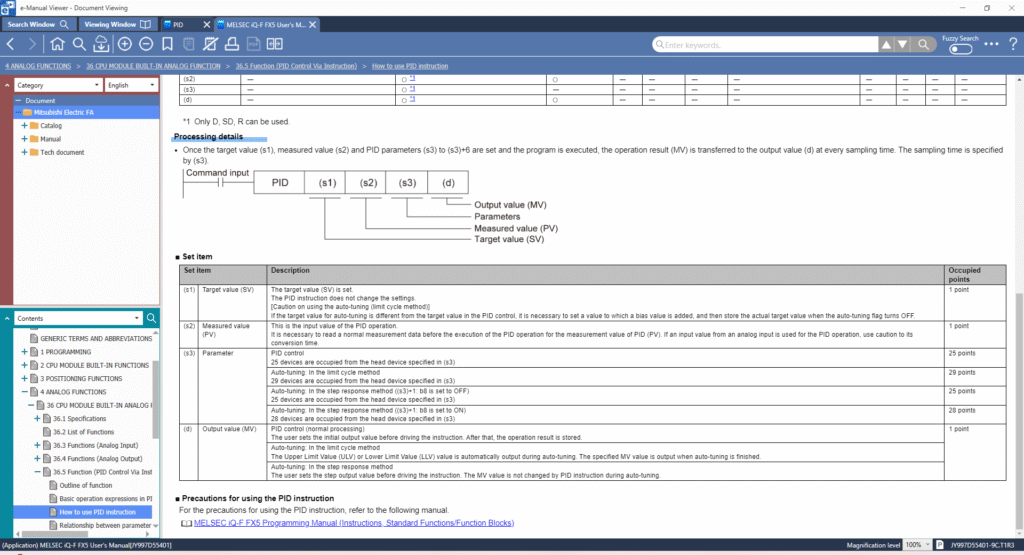Image resolution: width=1024 pixels, height=555 pixels.
Task: Open the Contents dropdown
Action: click(78, 318)
